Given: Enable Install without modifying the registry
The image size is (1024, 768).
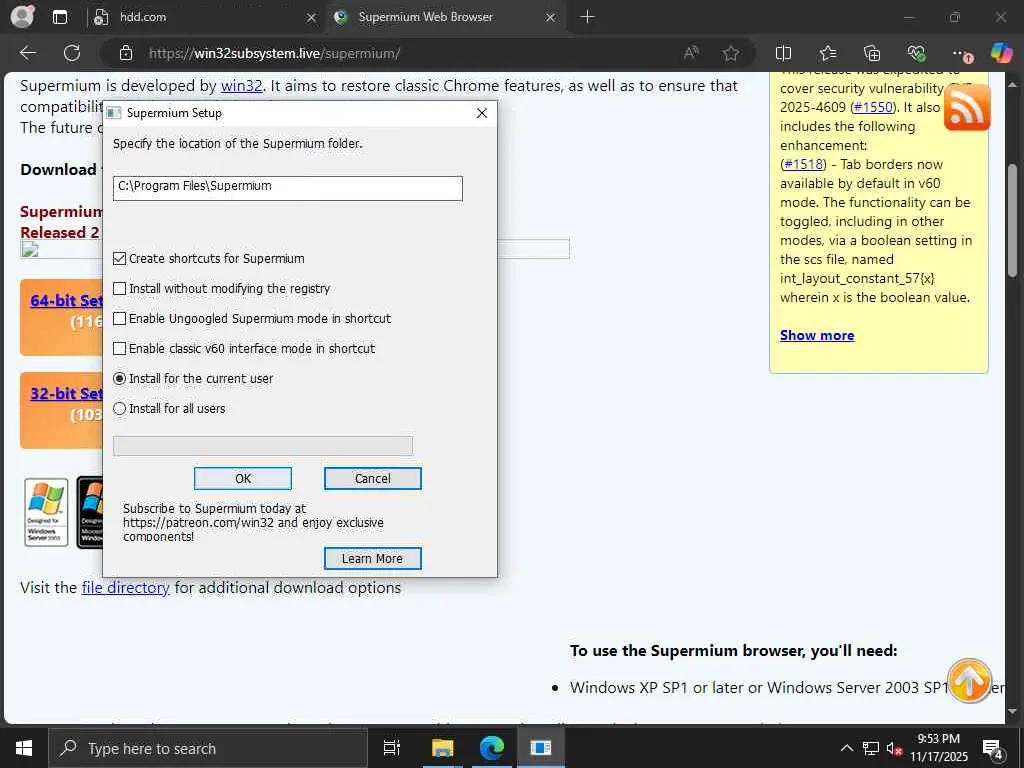Looking at the screenshot, I should coord(120,289).
